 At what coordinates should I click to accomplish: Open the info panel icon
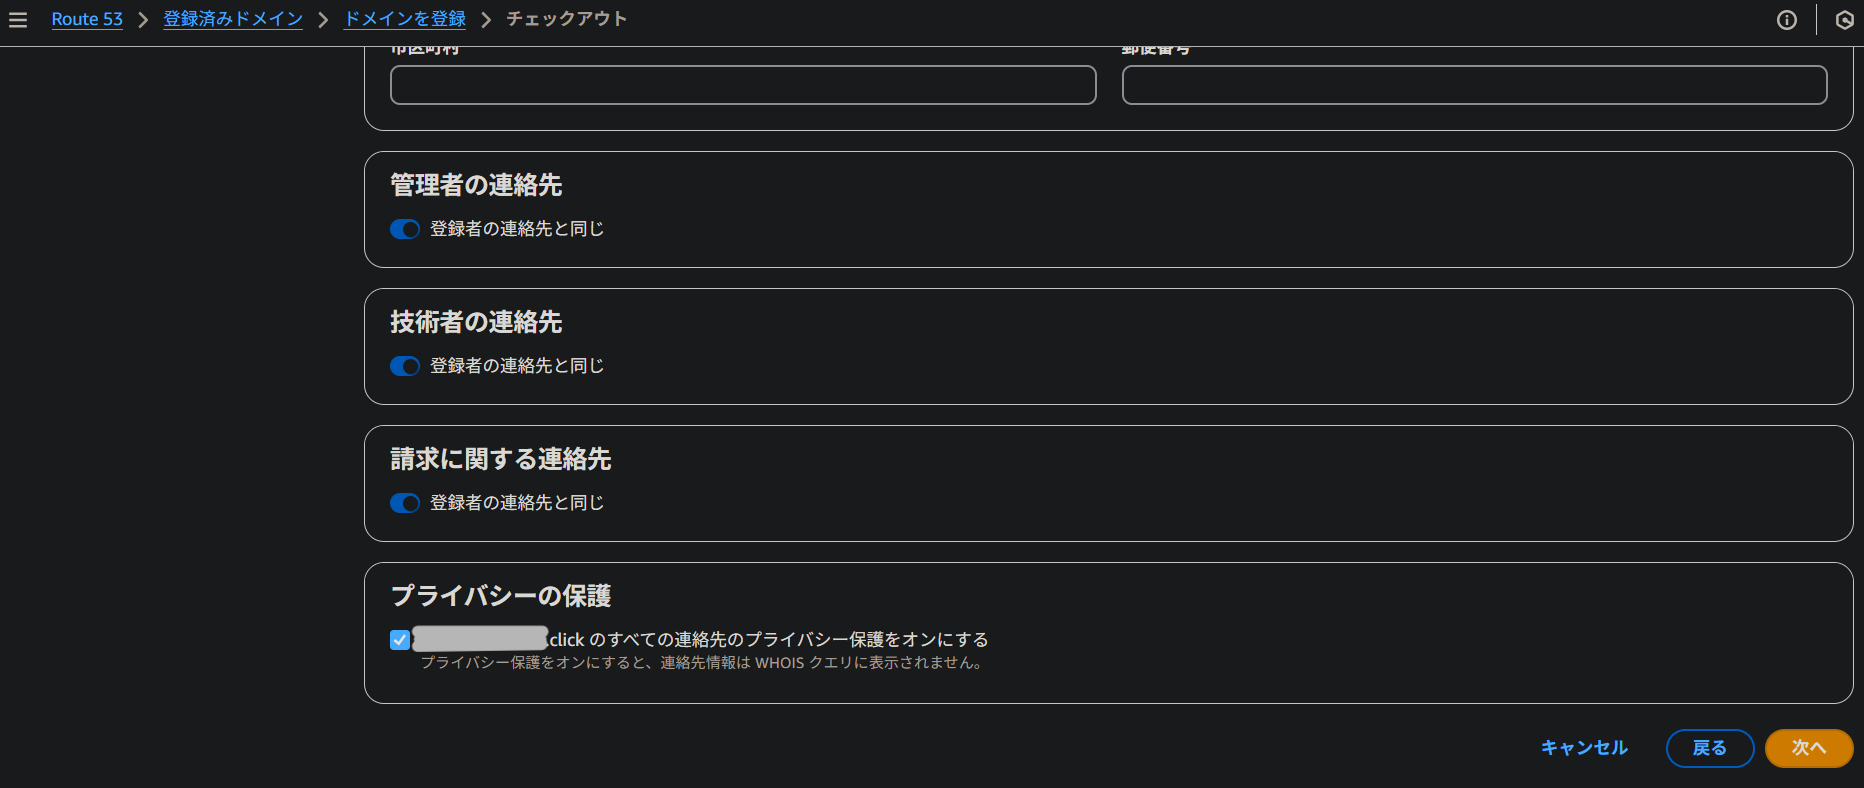(1787, 20)
